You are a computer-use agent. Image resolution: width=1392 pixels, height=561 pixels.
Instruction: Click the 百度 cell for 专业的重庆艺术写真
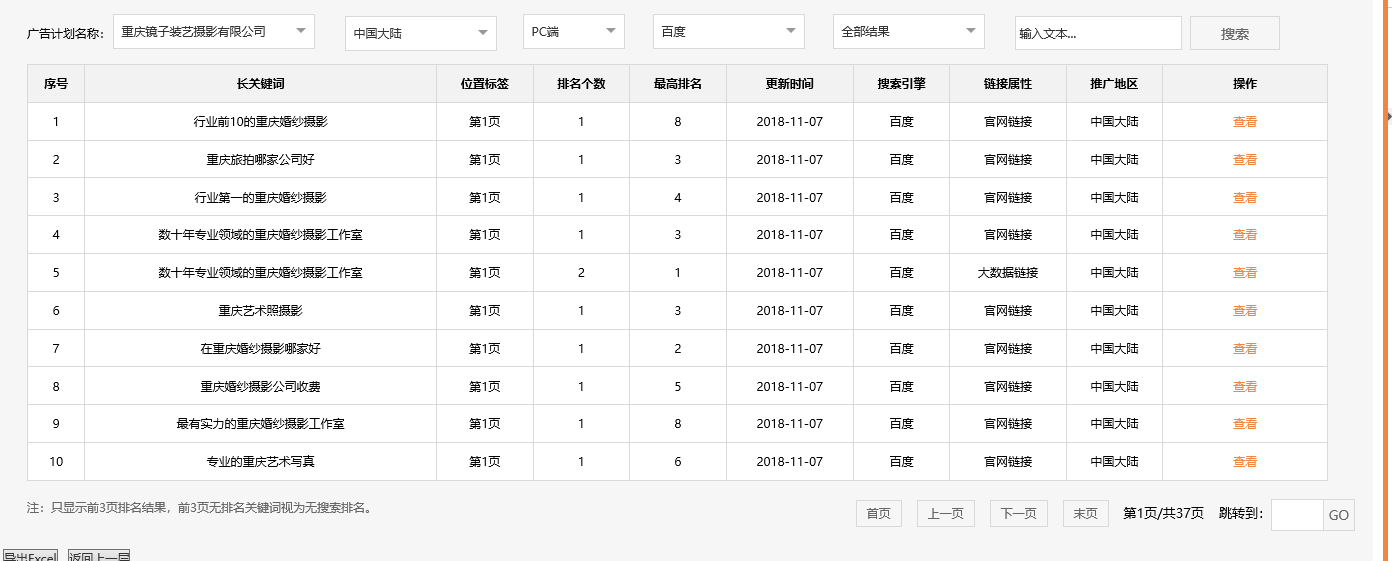click(902, 462)
